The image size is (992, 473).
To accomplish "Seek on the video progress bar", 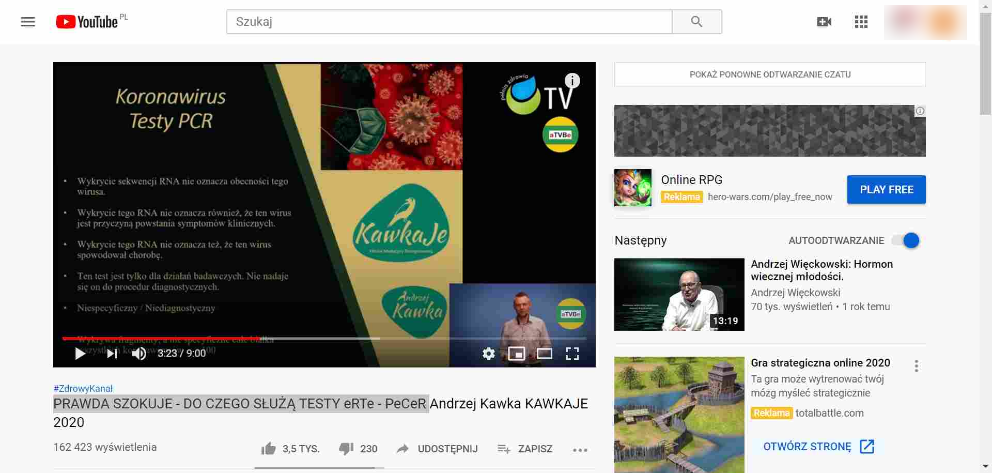I will click(x=324, y=338).
